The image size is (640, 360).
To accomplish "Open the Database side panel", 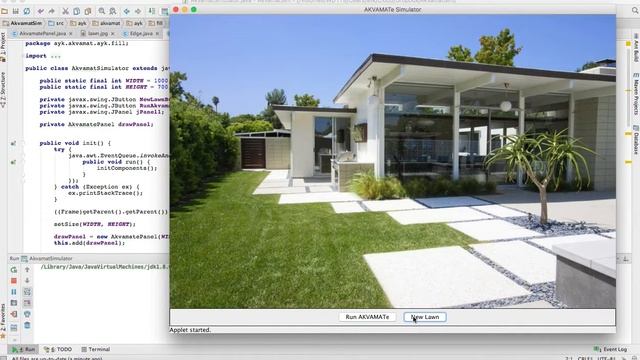I will coord(636,140).
